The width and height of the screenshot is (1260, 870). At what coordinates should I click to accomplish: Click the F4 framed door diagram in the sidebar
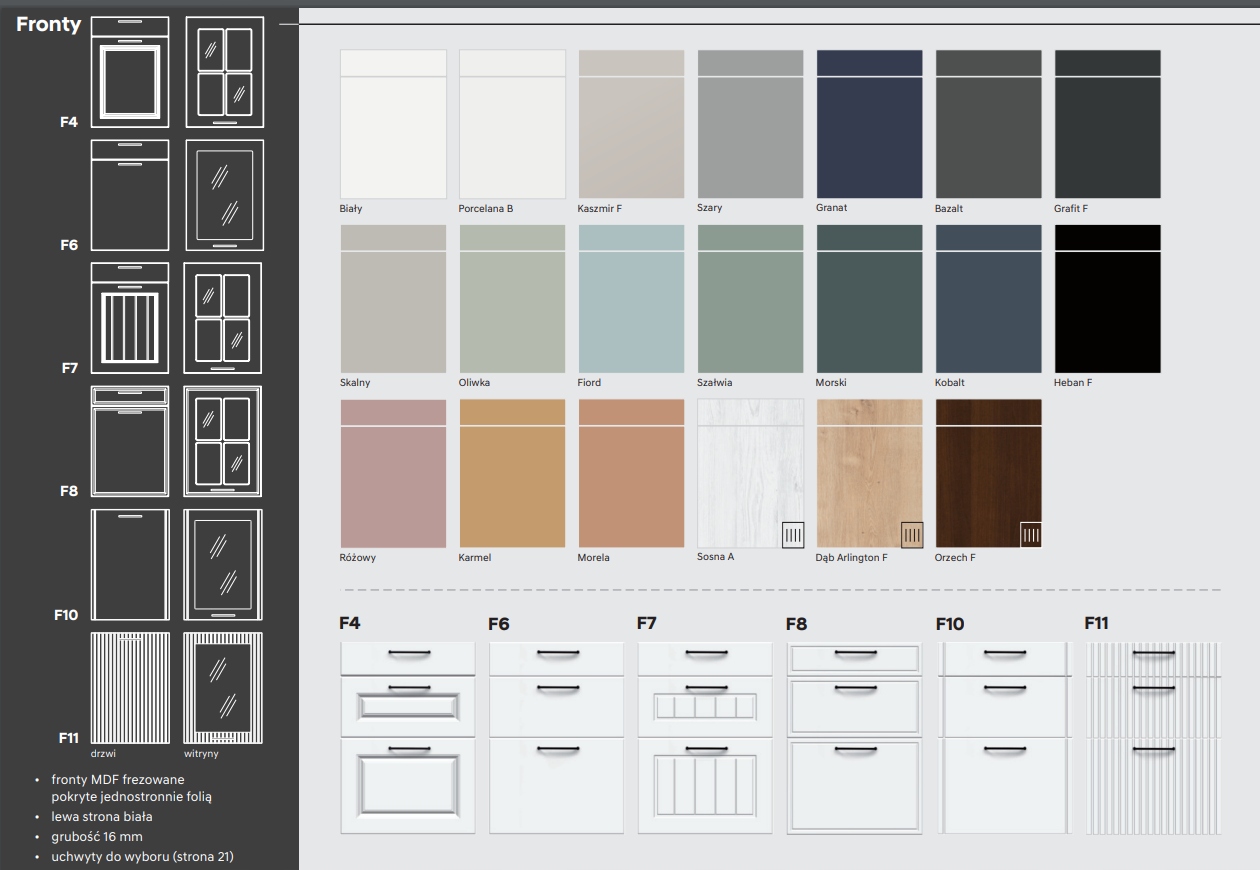[x=130, y=72]
